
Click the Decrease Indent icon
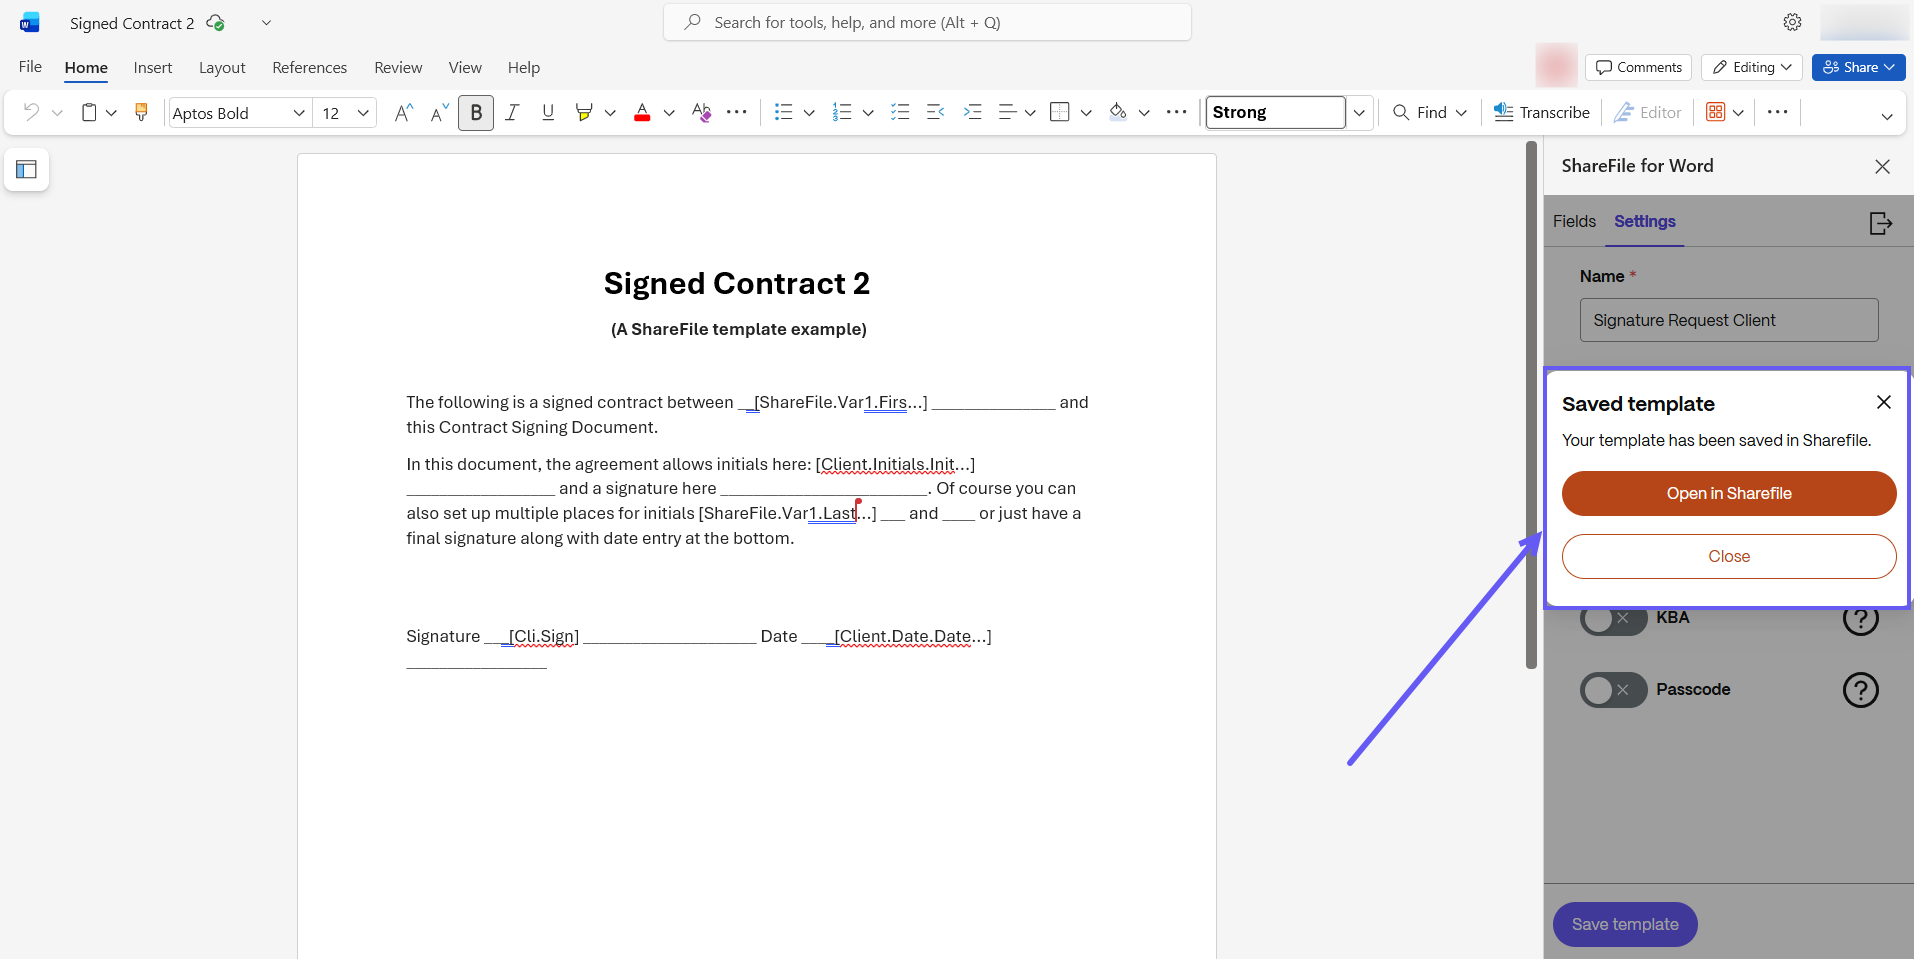tap(936, 112)
